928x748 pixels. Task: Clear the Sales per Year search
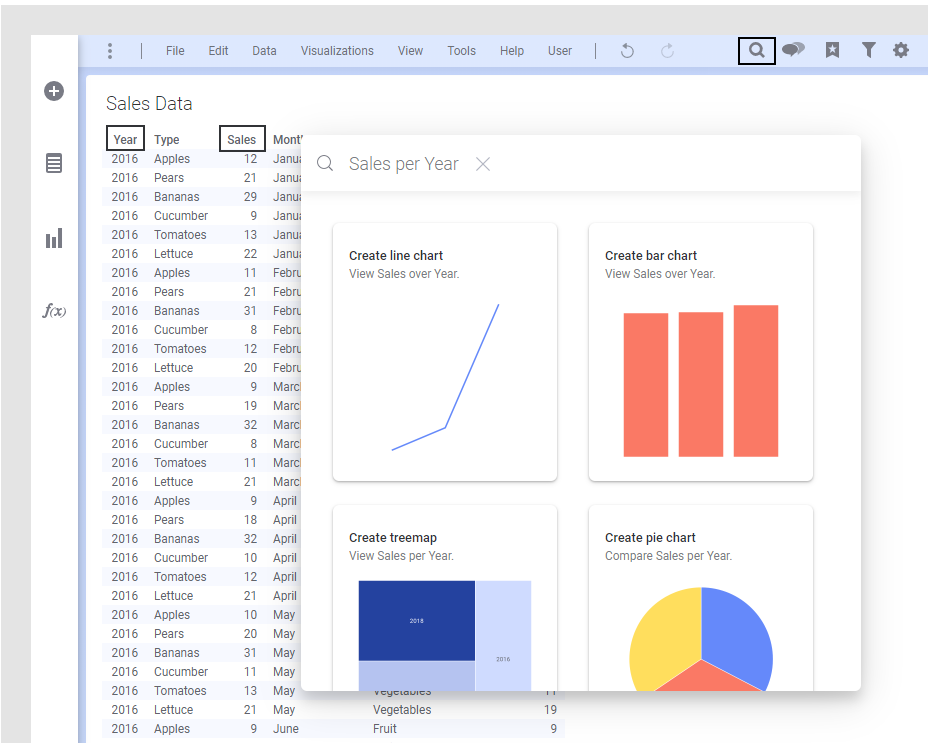click(483, 164)
